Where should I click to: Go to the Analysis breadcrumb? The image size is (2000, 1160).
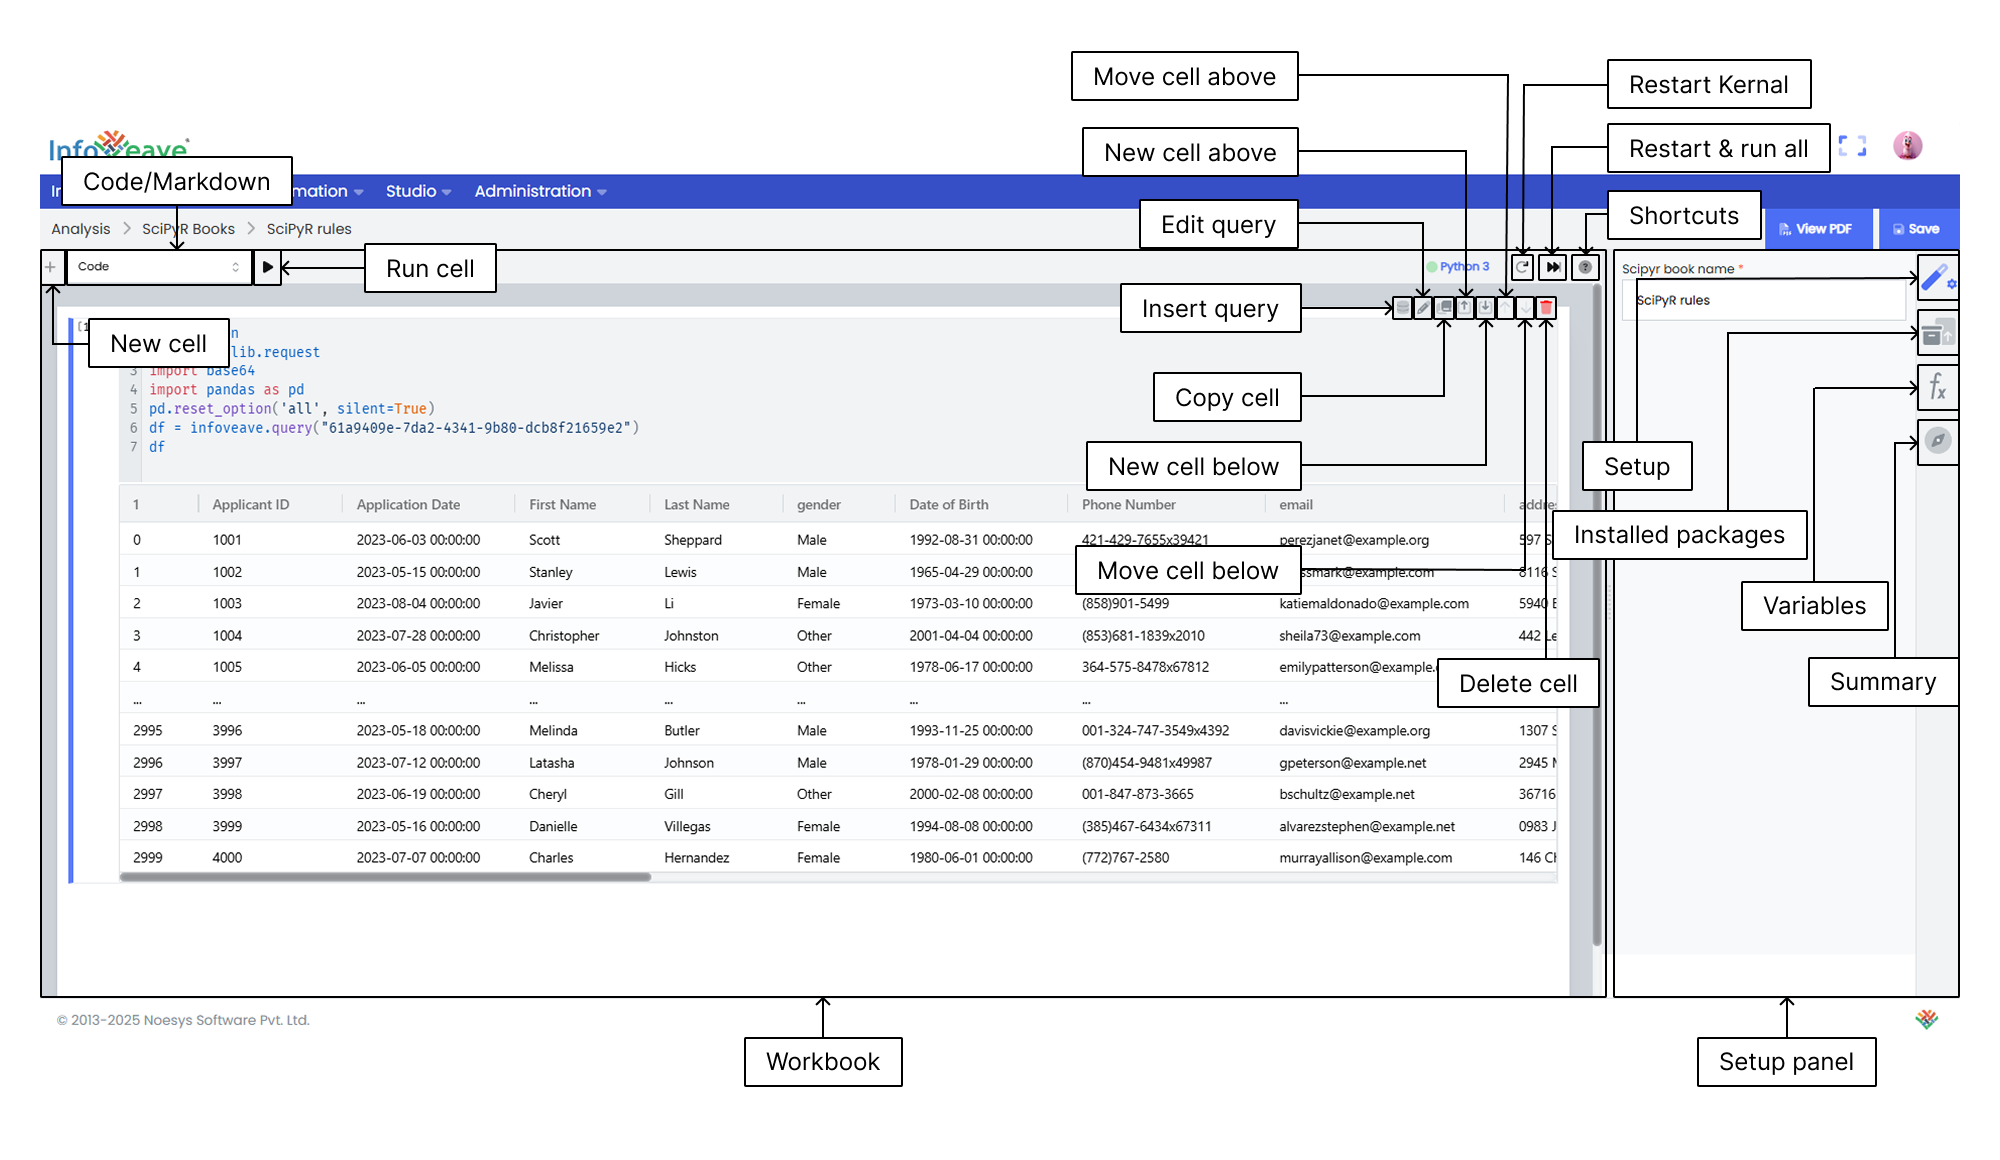coord(81,229)
